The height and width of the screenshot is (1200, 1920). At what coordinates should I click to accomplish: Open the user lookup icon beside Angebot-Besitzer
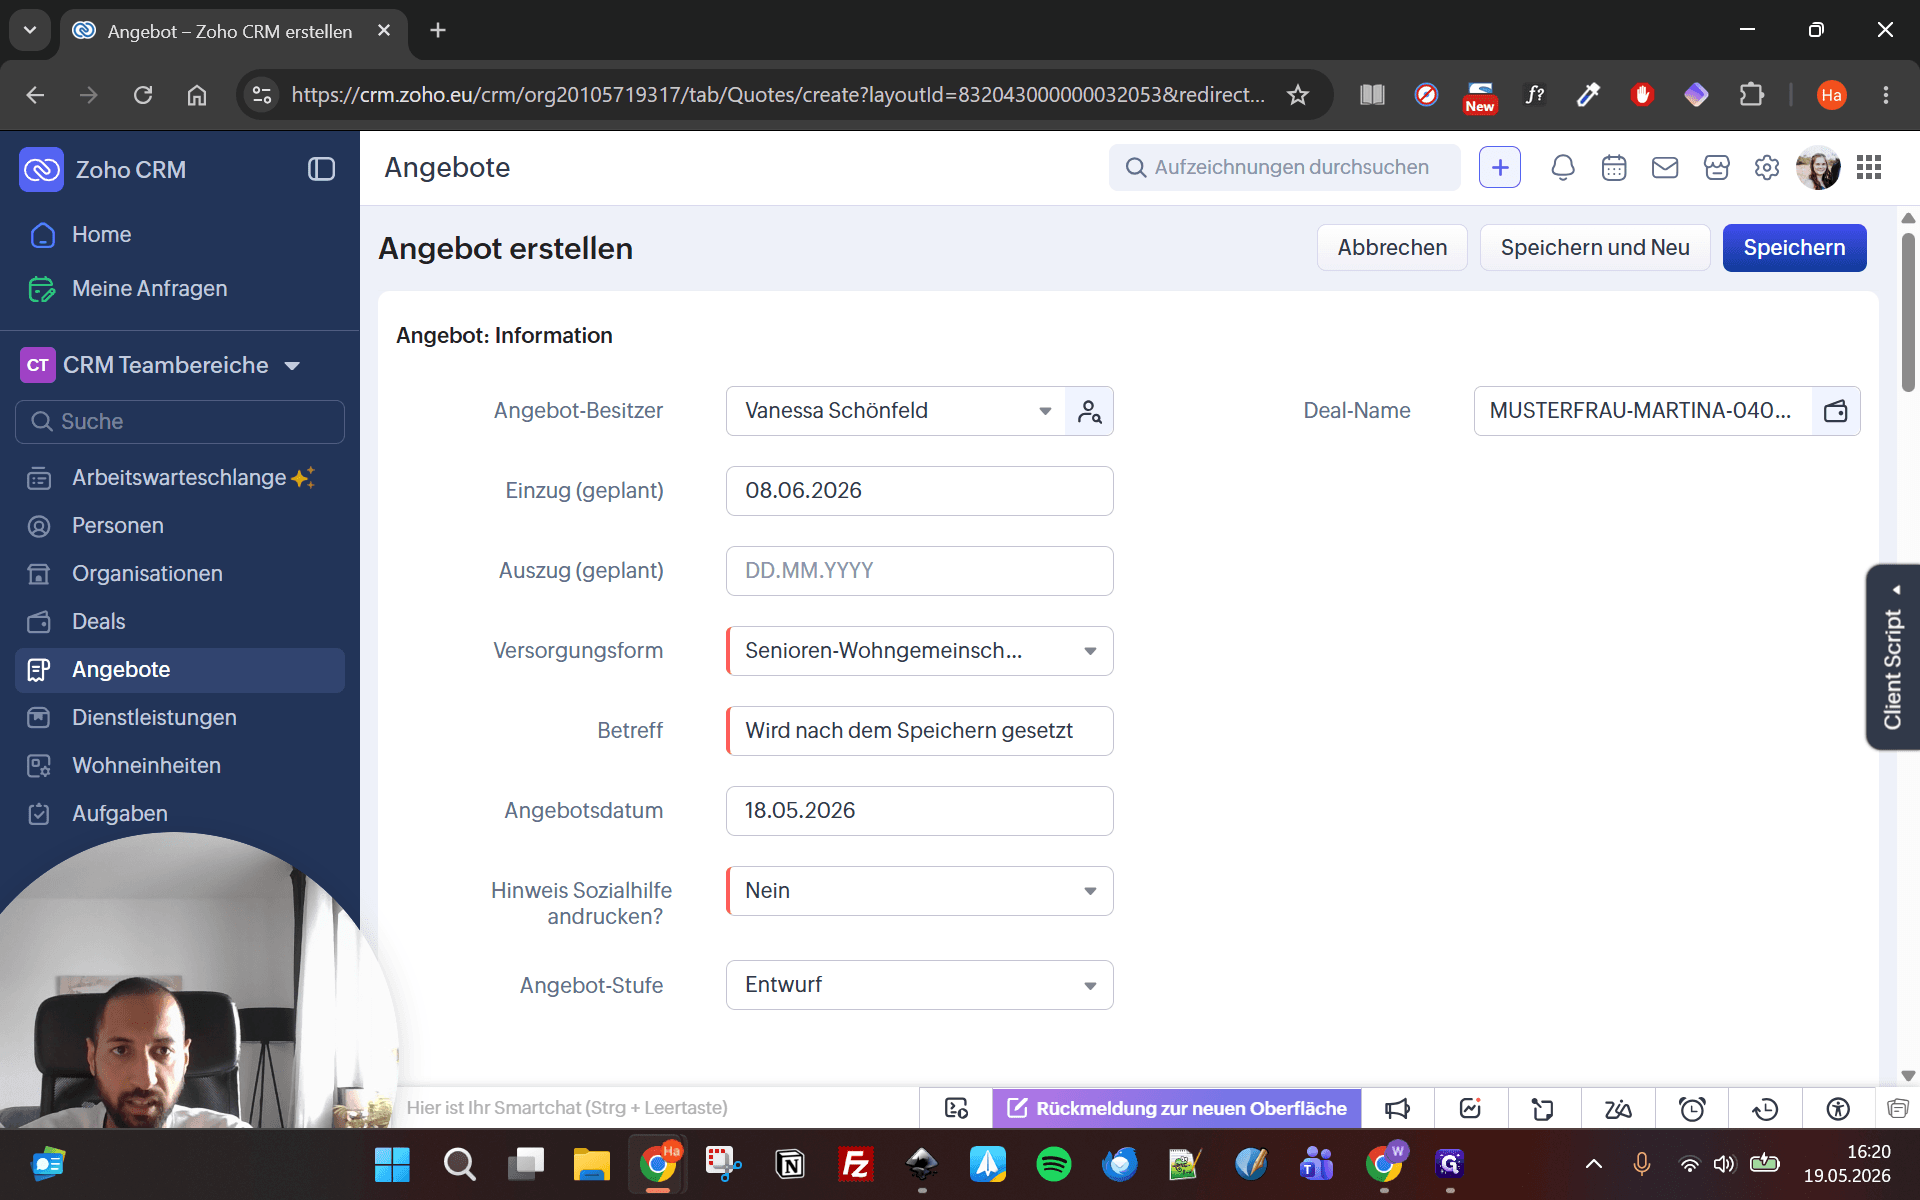(1089, 411)
